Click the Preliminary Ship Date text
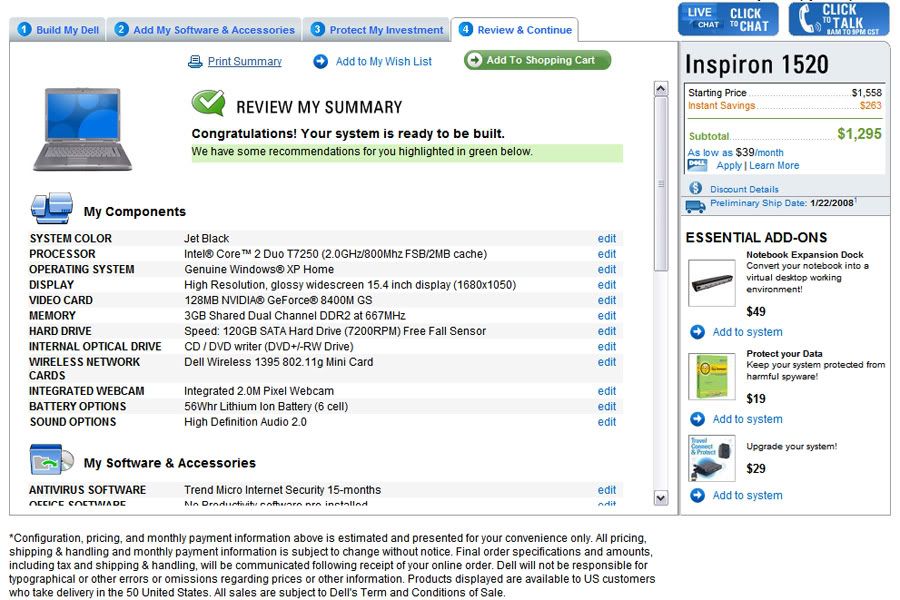 (x=783, y=203)
